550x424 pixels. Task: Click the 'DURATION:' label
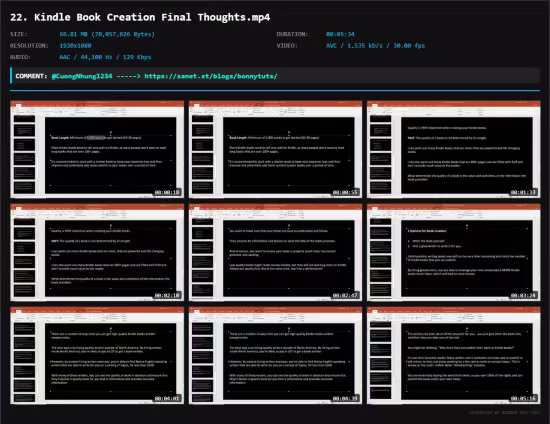[292, 34]
